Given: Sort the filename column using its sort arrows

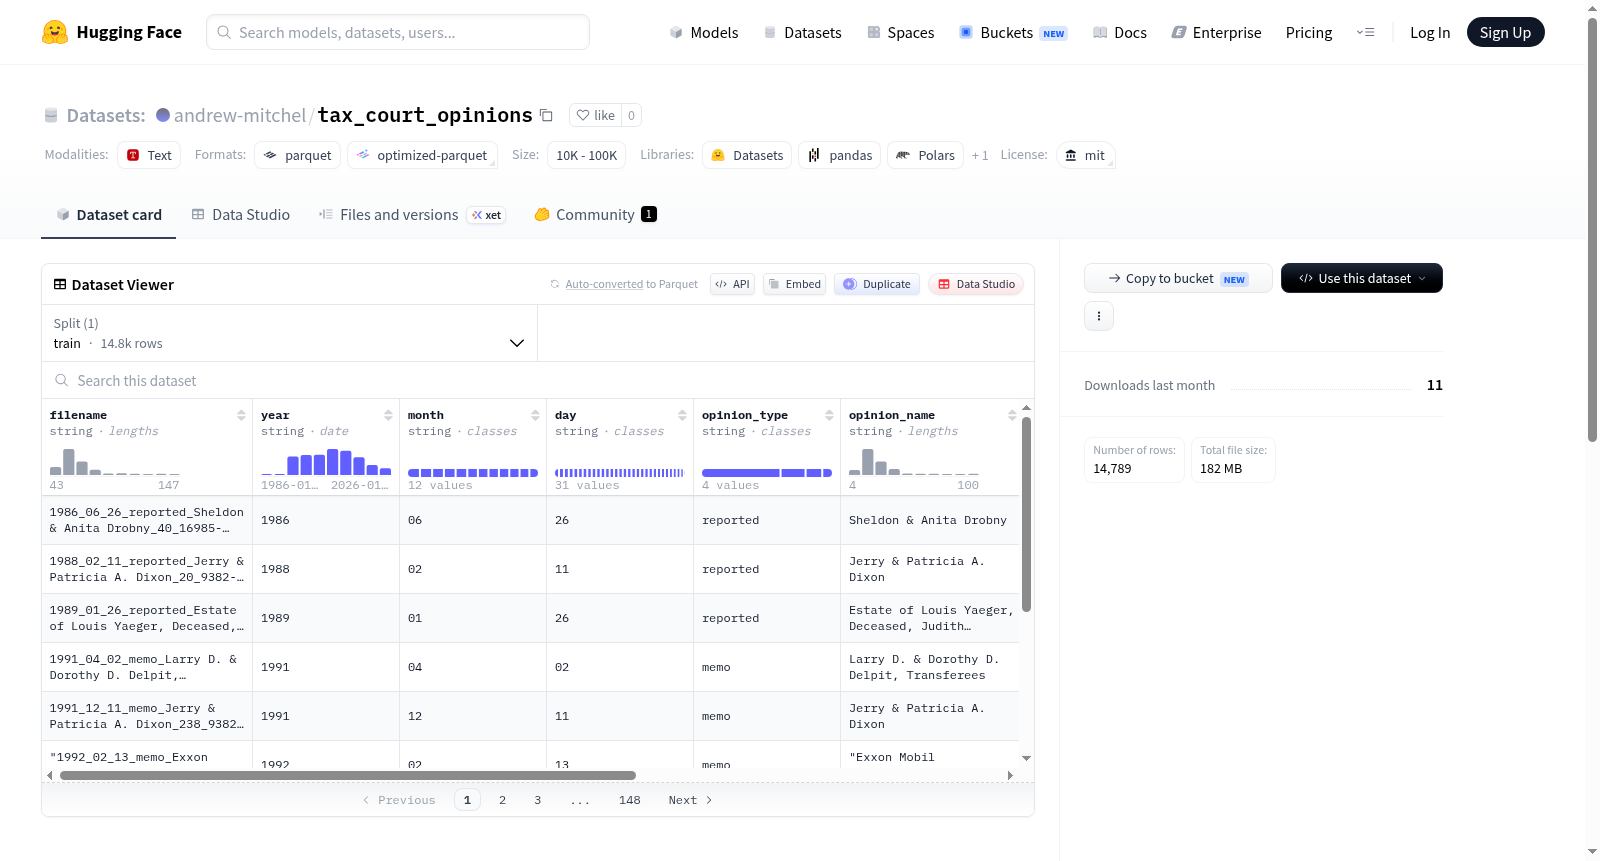Looking at the screenshot, I should pyautogui.click(x=241, y=415).
